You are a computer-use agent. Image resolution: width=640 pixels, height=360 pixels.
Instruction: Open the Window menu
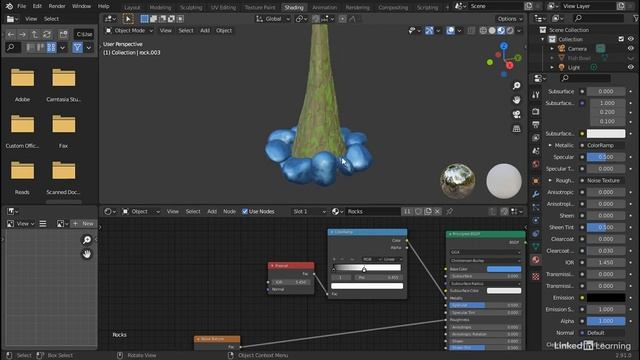(x=81, y=6)
